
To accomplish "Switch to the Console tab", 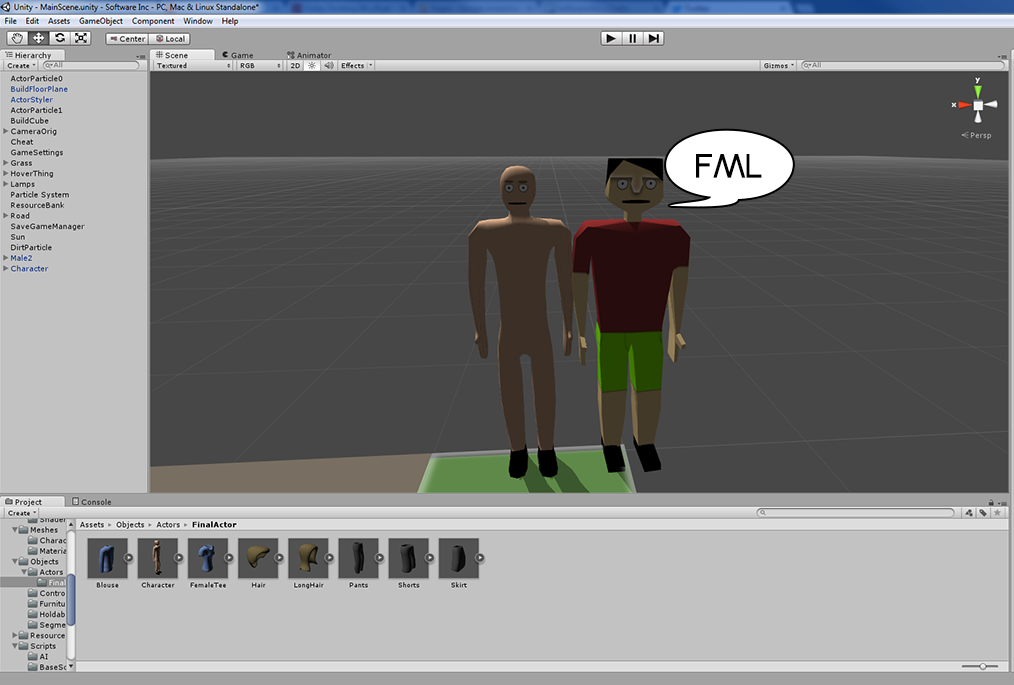I will coord(92,502).
